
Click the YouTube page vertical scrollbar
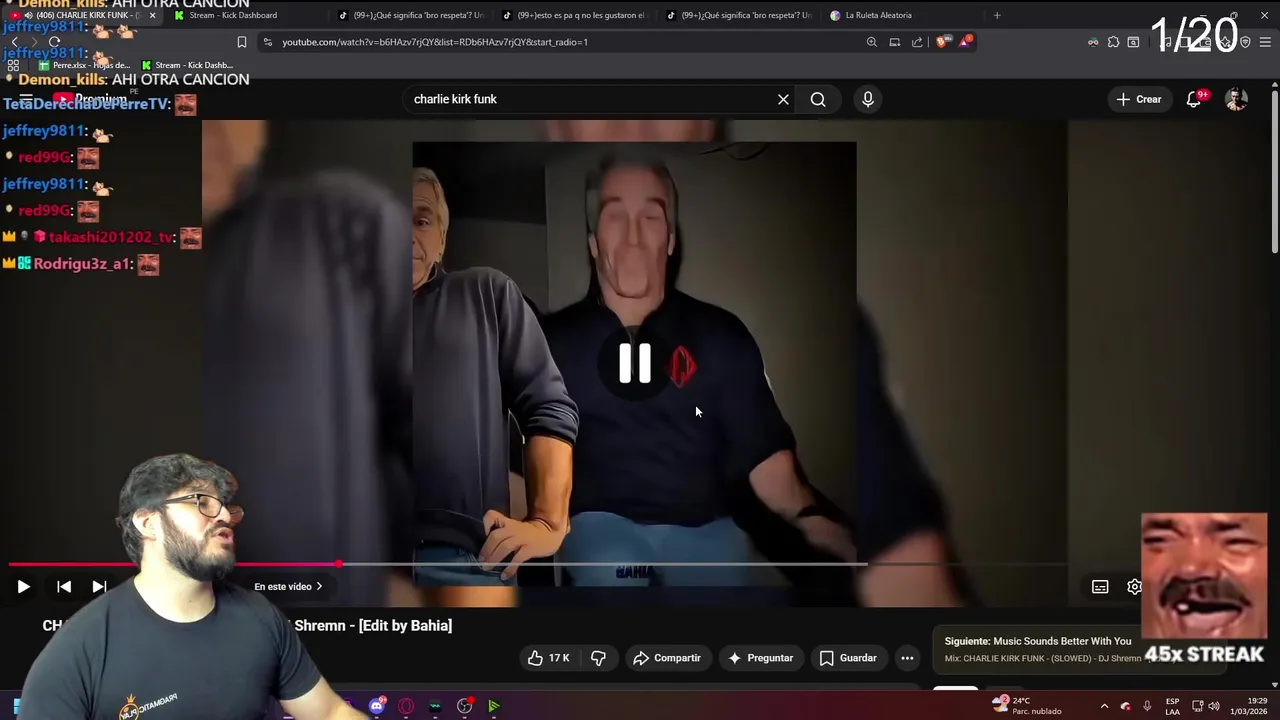pyautogui.click(x=1274, y=170)
